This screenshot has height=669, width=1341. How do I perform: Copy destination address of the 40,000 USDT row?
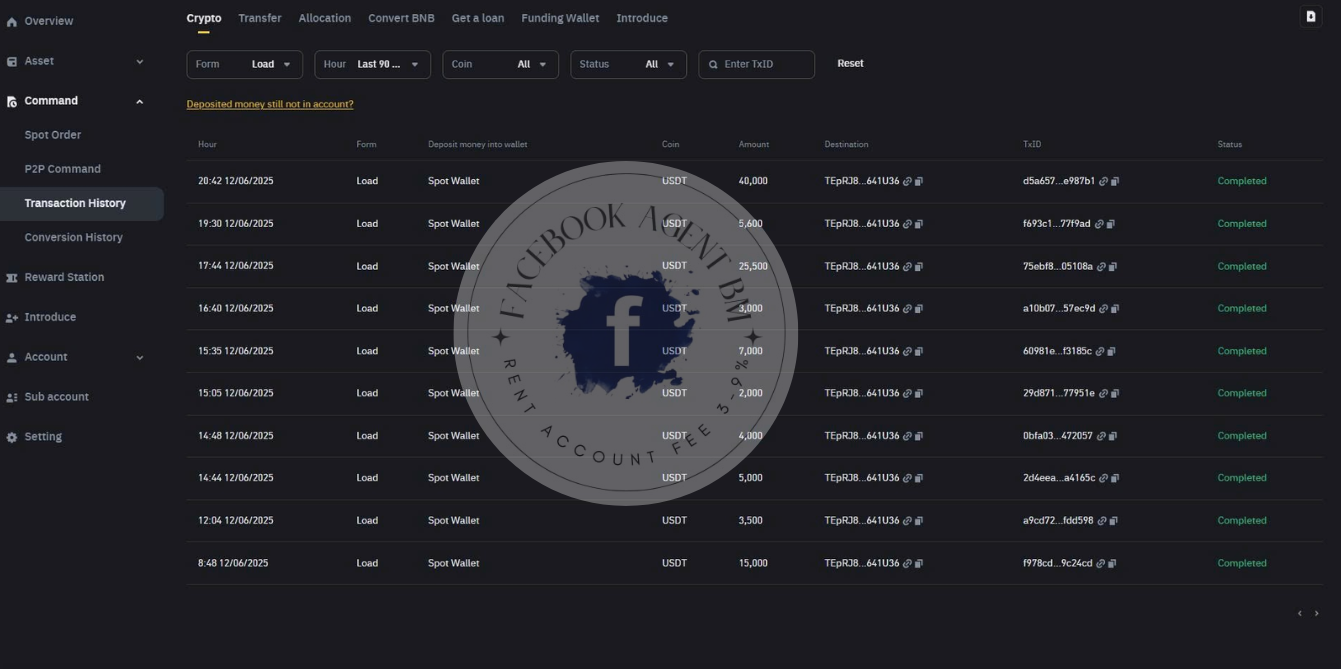(919, 182)
